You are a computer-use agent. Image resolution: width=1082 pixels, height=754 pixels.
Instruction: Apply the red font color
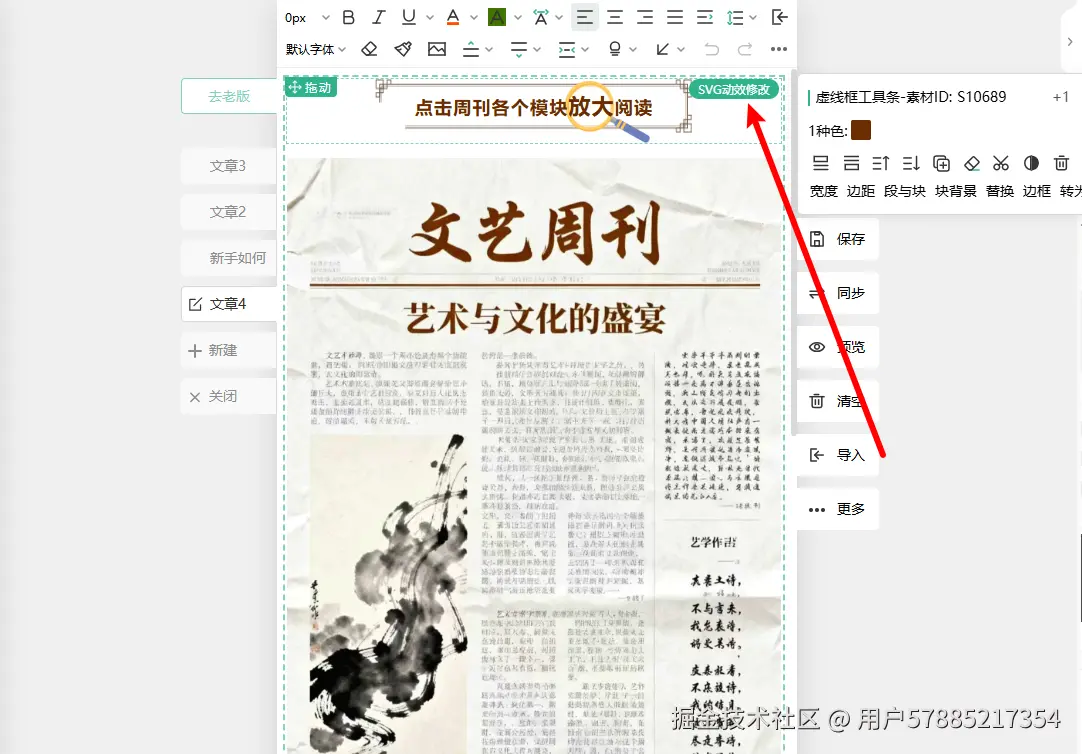click(x=453, y=17)
